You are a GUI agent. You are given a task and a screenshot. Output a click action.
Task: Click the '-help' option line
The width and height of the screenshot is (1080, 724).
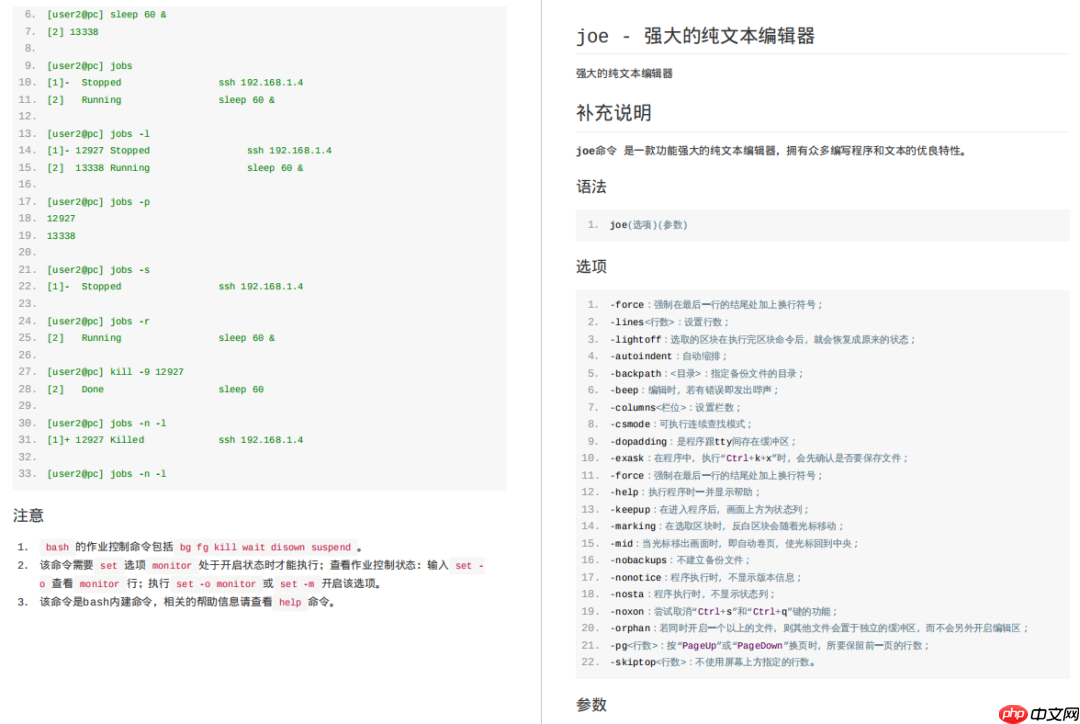[685, 492]
